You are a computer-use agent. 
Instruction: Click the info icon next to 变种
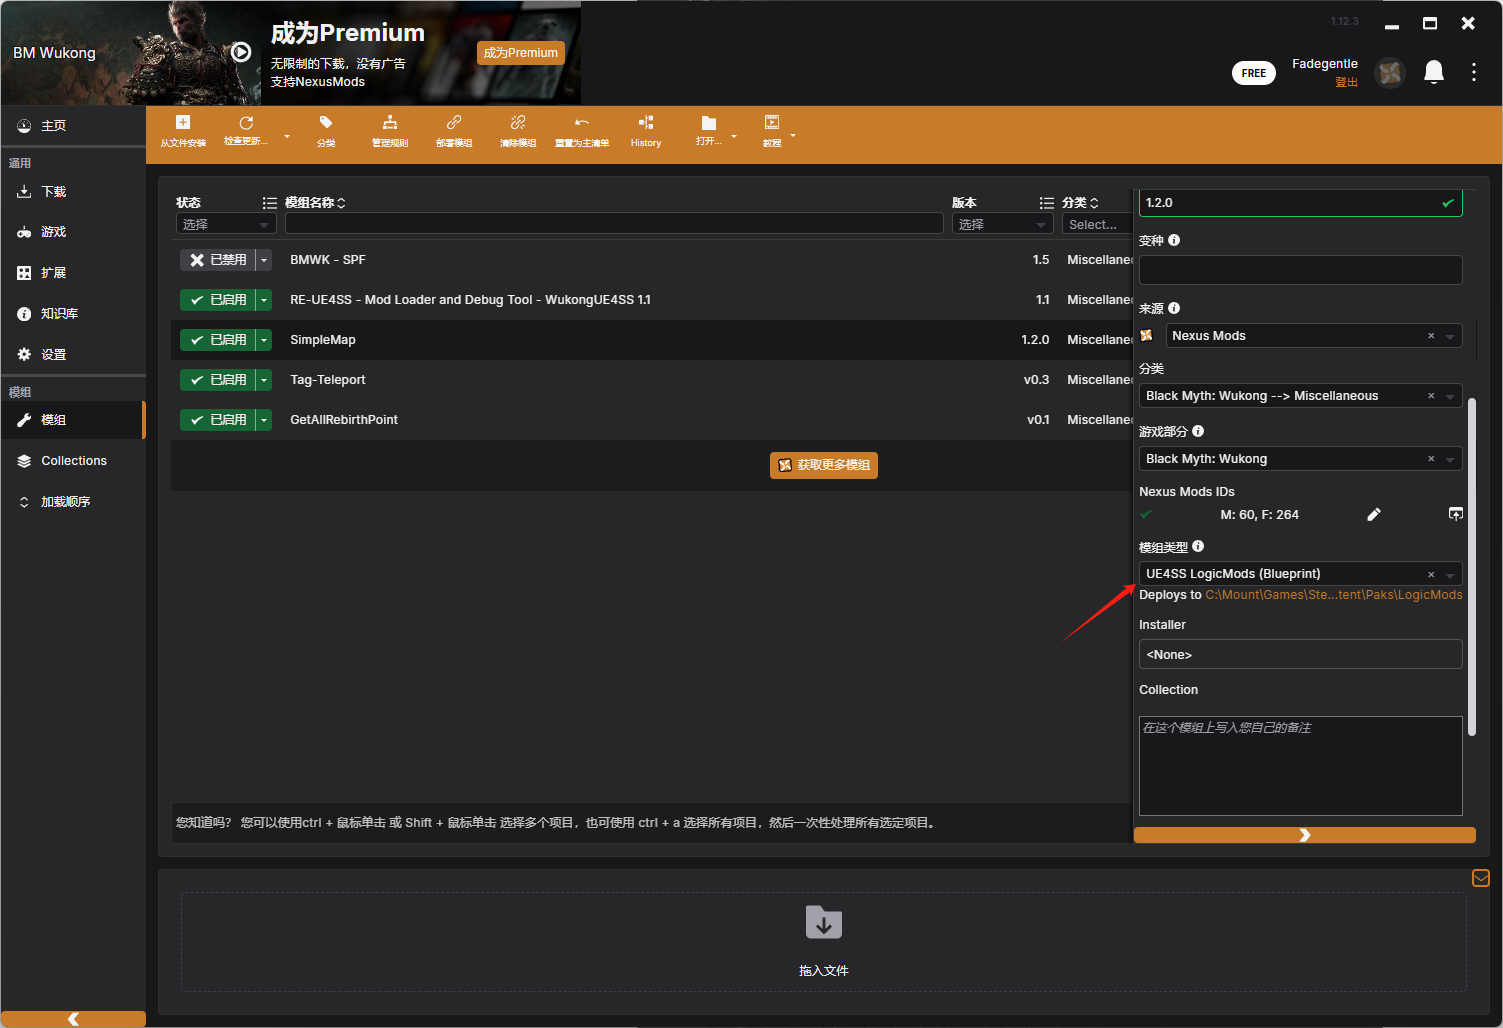(1174, 240)
